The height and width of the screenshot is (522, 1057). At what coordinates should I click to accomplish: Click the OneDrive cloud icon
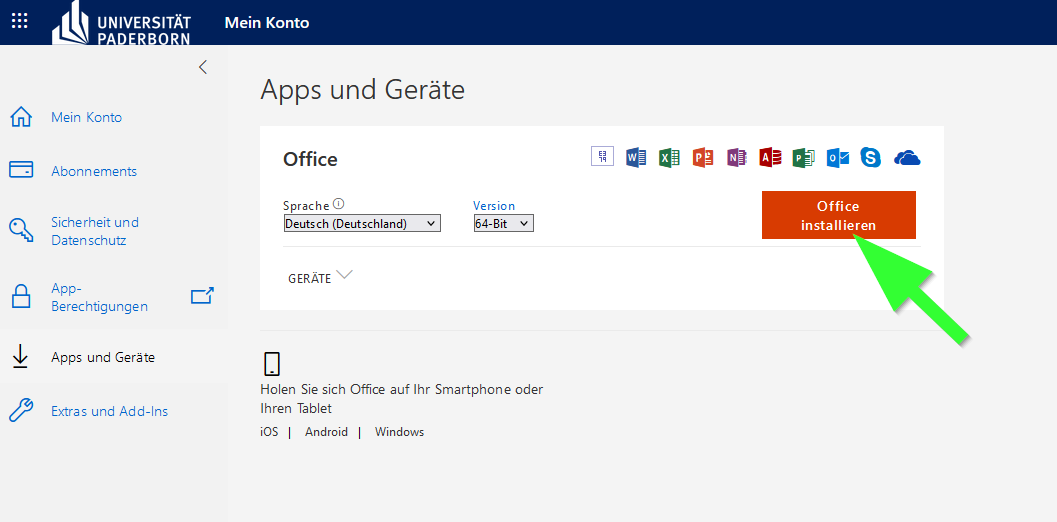(907, 158)
